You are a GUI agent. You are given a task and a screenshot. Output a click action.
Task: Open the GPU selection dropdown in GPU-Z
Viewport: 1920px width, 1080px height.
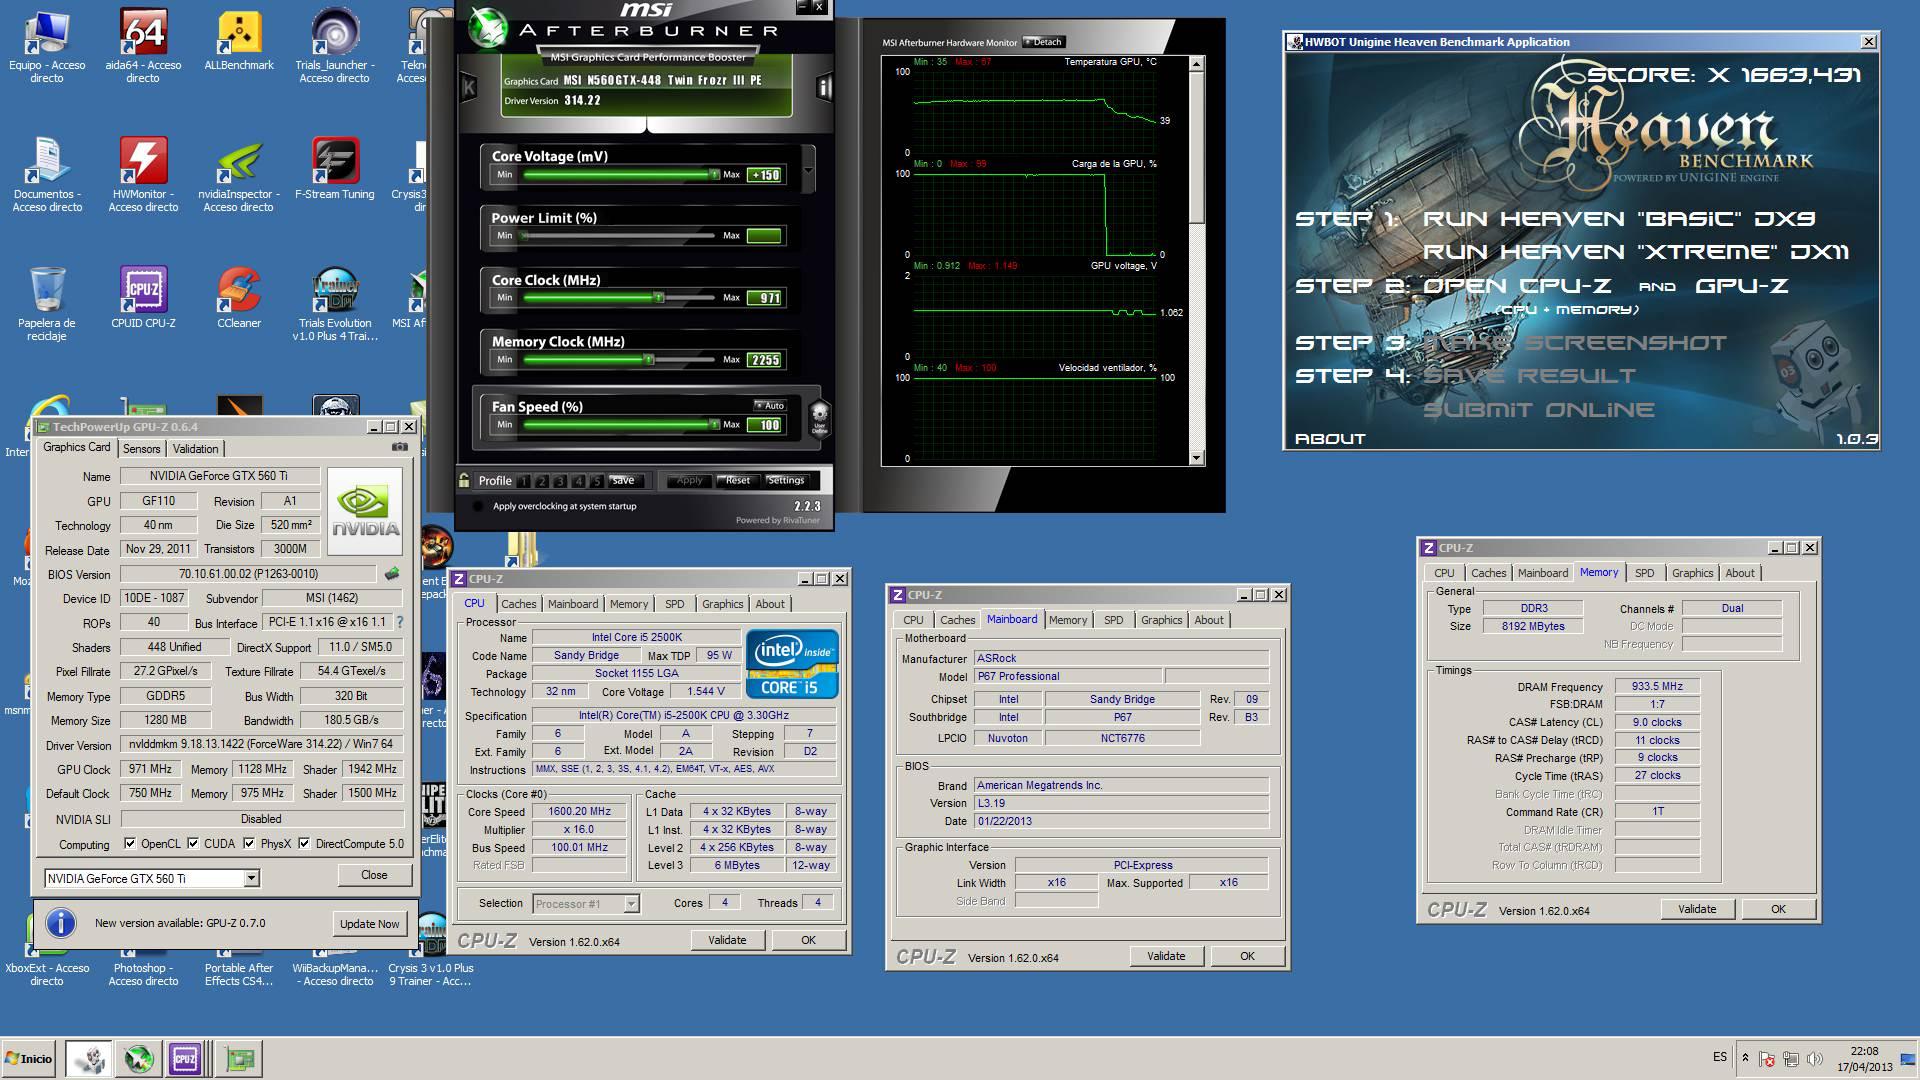tap(252, 878)
